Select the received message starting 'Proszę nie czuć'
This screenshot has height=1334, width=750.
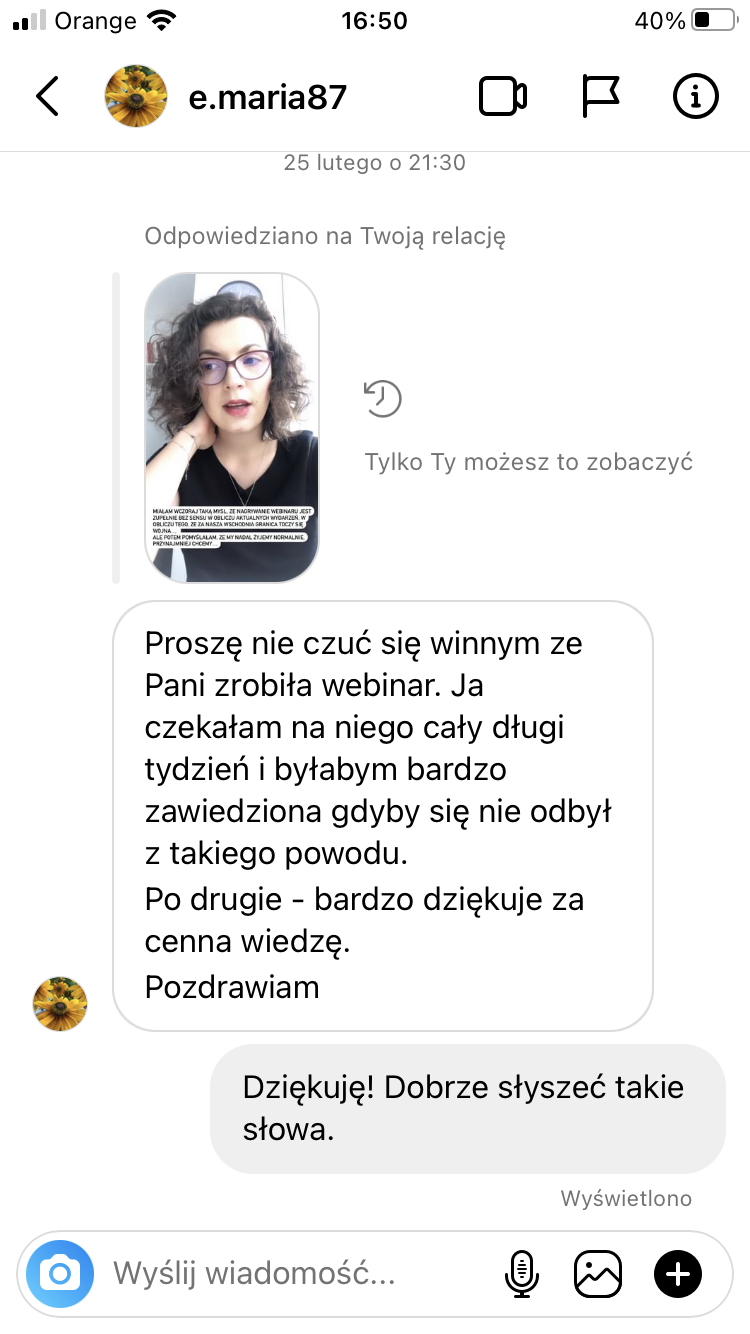(x=383, y=816)
